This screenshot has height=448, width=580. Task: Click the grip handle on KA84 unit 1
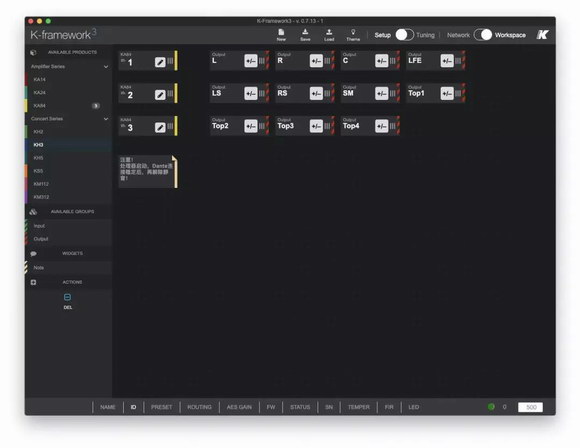pos(170,61)
